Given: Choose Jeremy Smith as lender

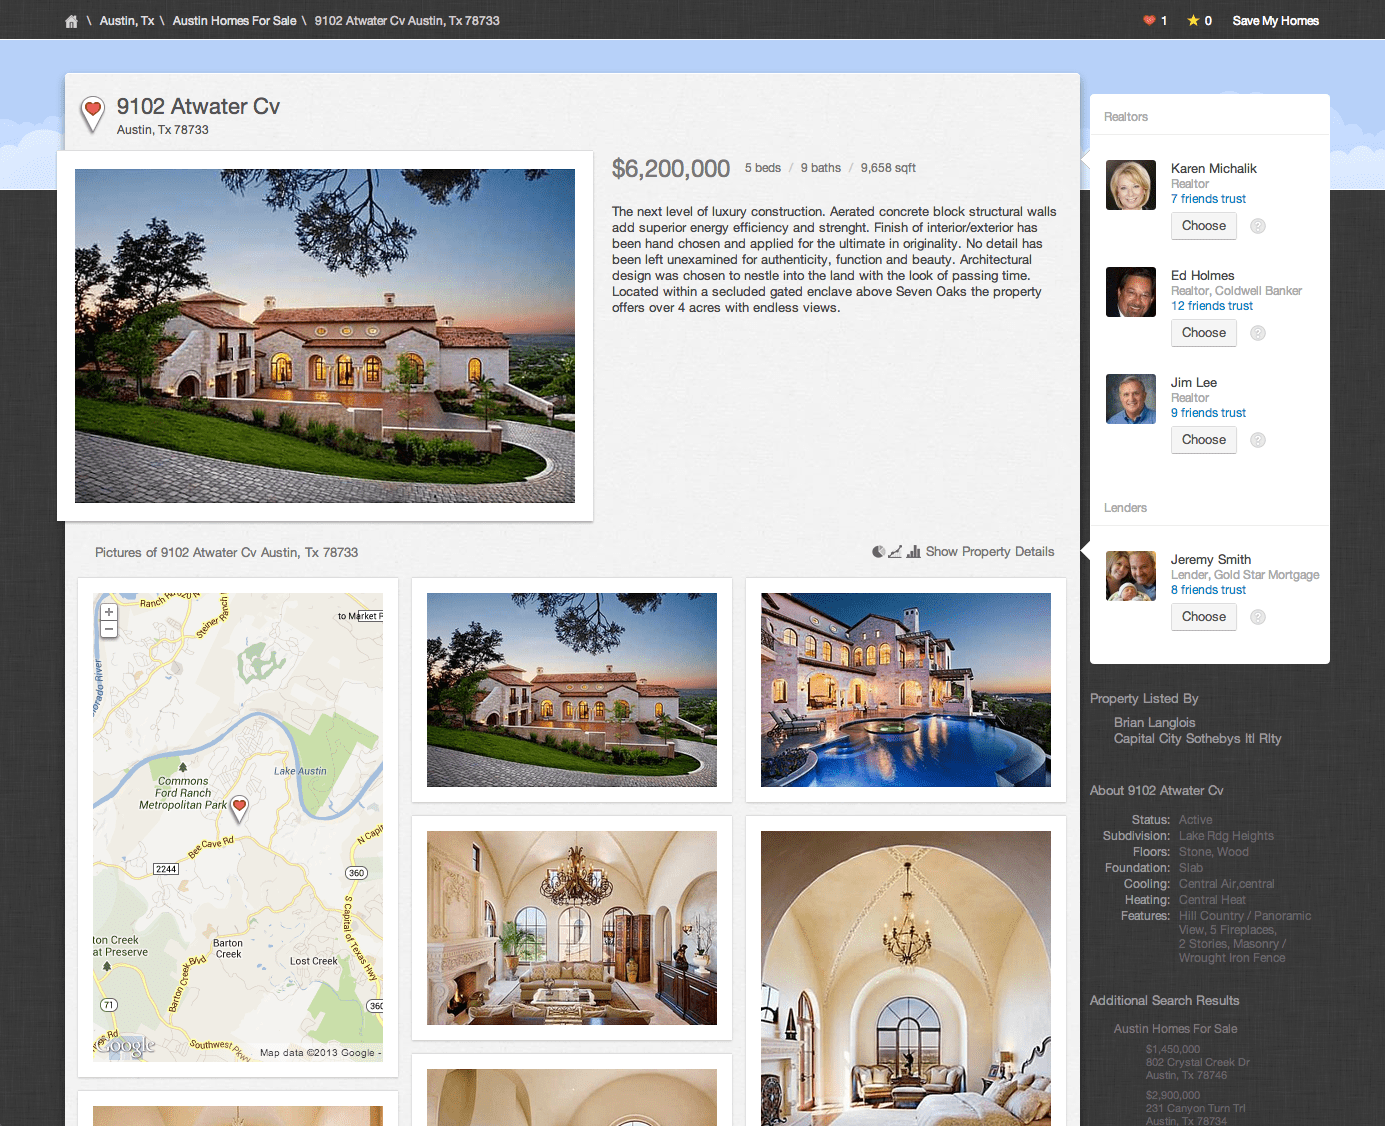Looking at the screenshot, I should click(x=1203, y=617).
